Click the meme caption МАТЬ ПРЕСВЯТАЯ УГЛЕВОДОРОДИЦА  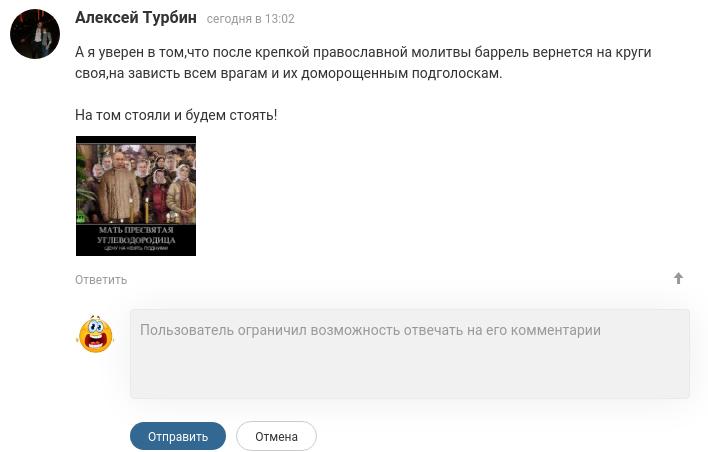136,235
